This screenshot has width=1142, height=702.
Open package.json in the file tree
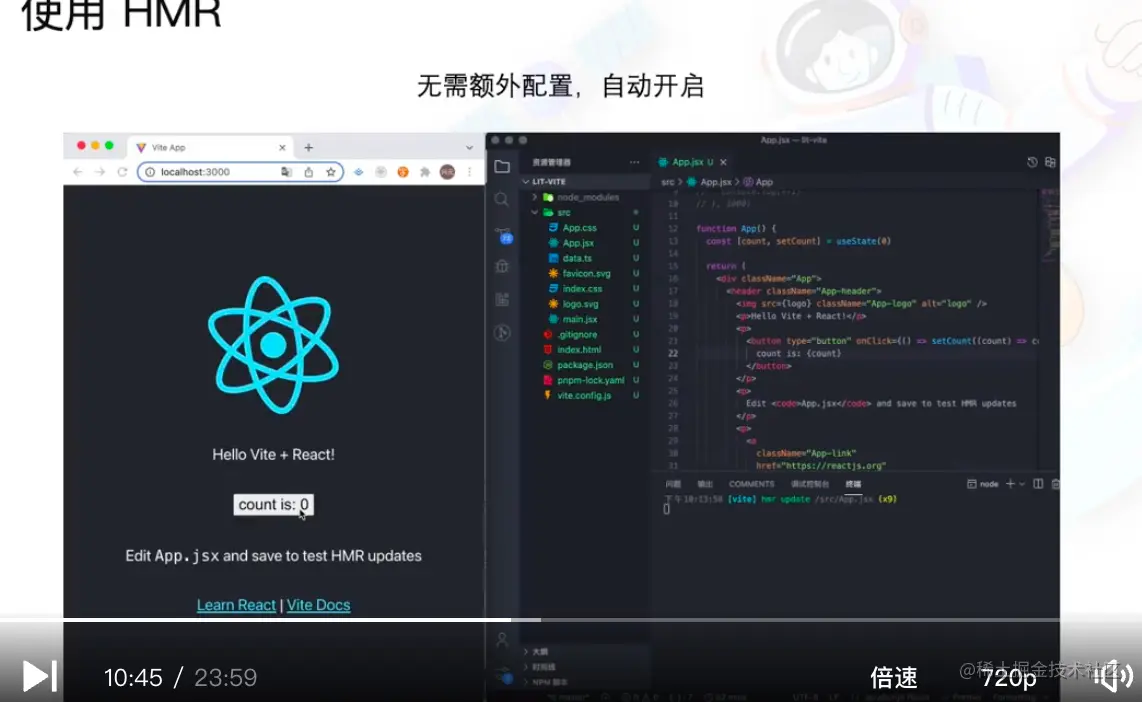point(585,366)
